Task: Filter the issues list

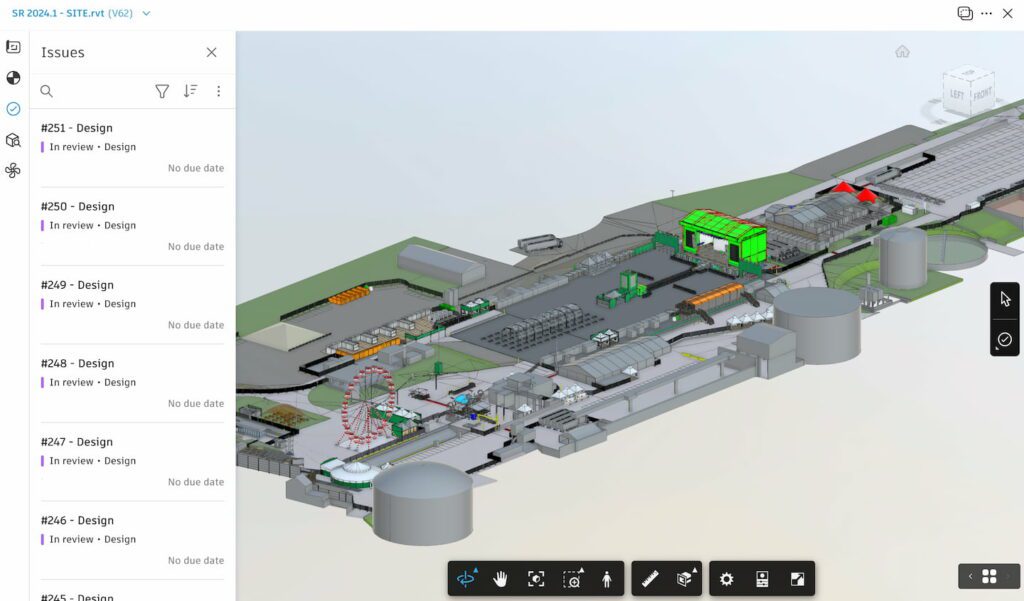Action: (x=162, y=91)
